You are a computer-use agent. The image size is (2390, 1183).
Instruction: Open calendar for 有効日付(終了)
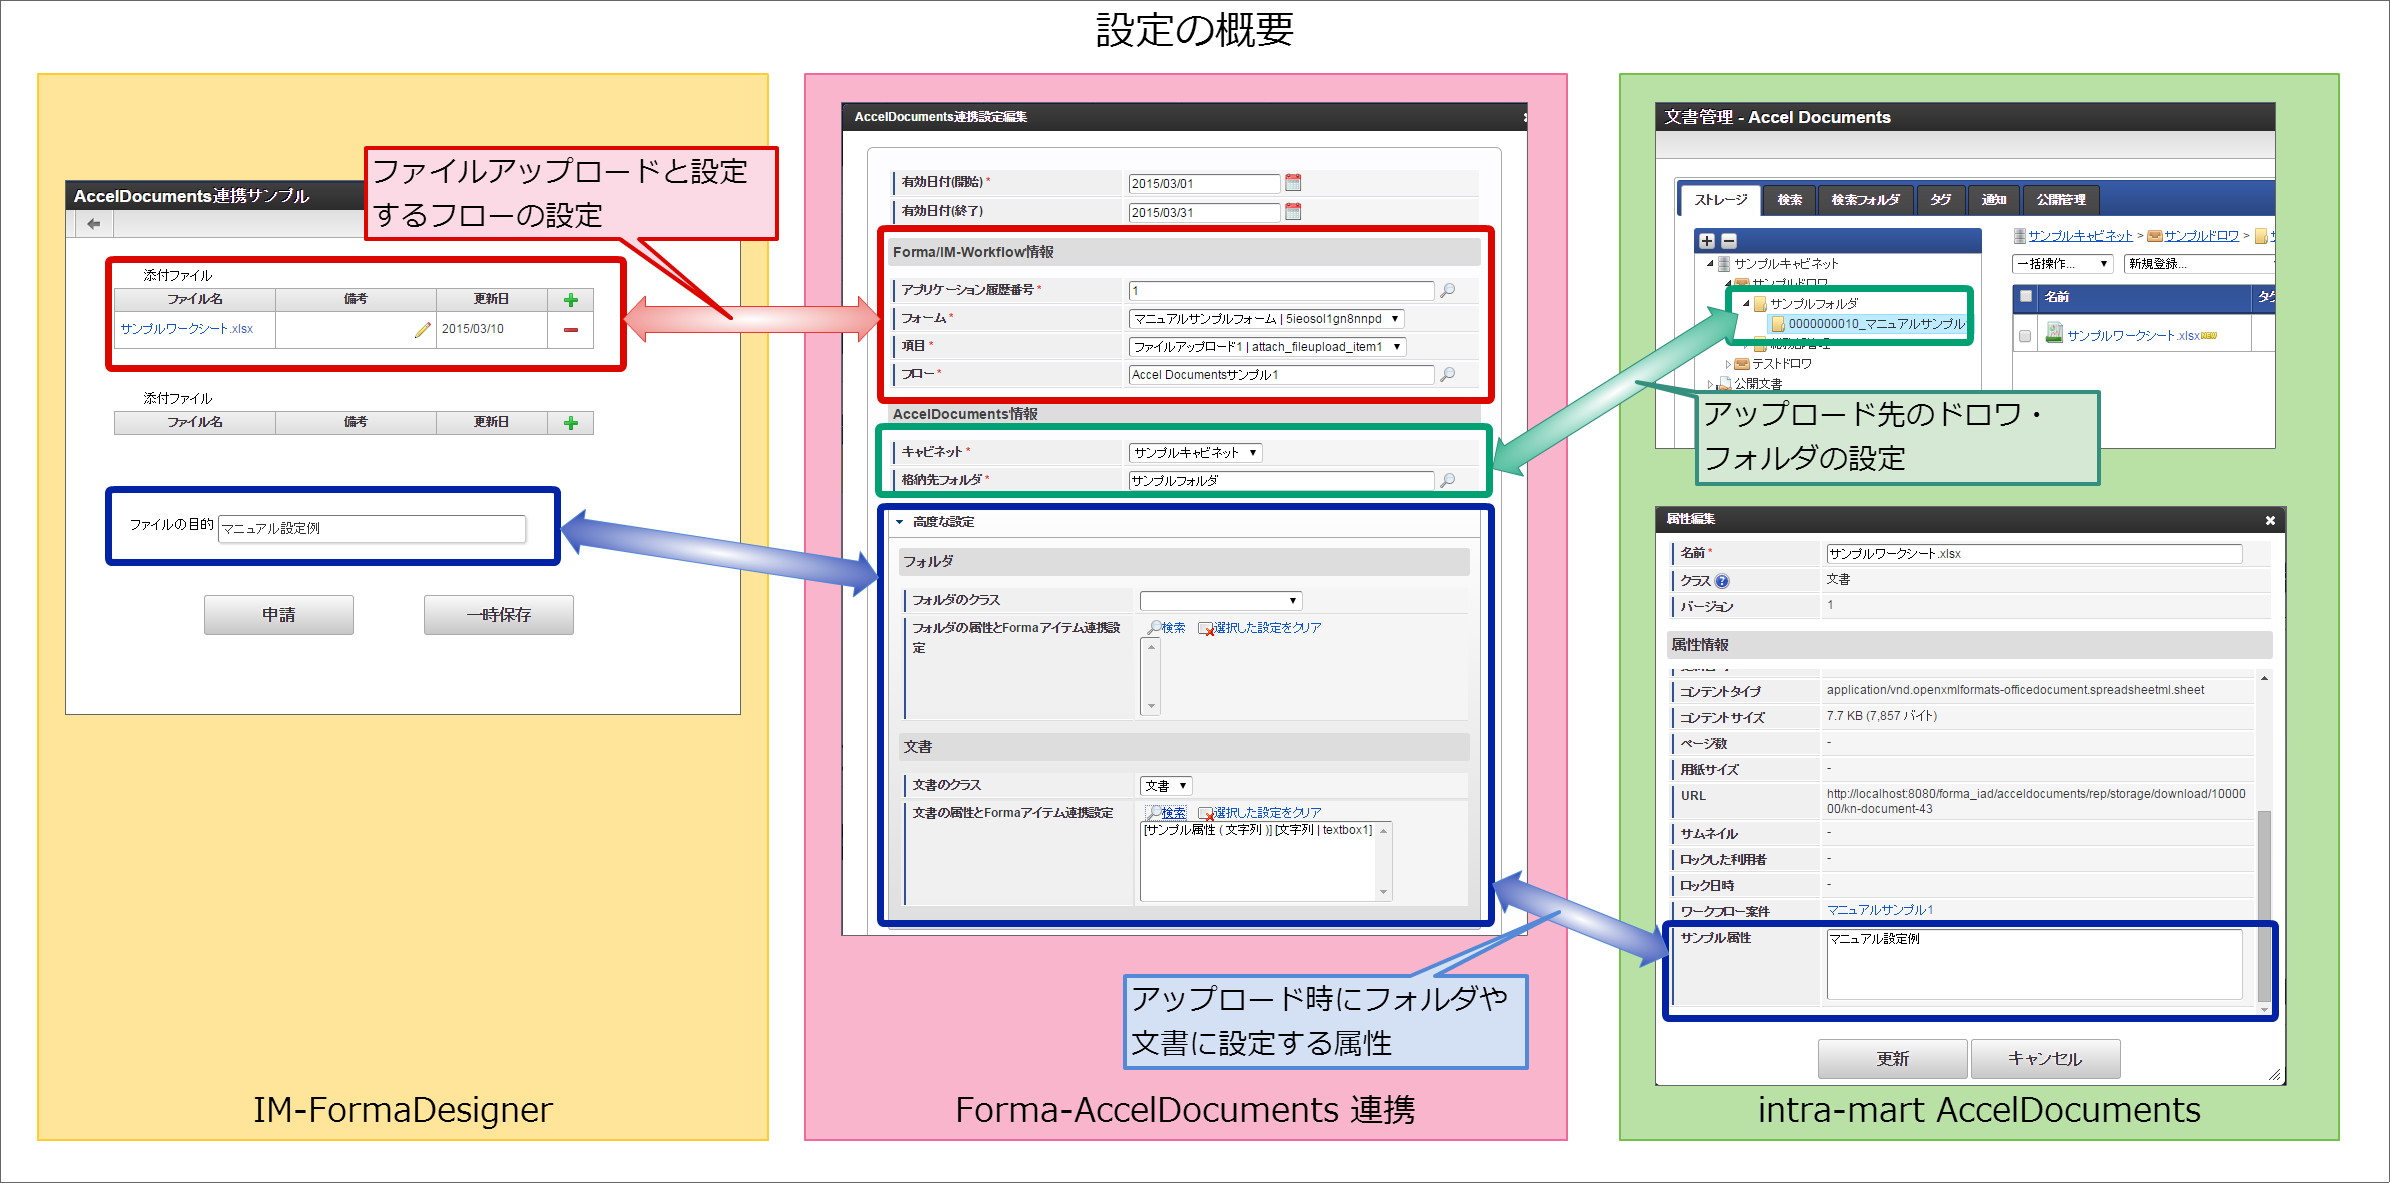(1293, 212)
